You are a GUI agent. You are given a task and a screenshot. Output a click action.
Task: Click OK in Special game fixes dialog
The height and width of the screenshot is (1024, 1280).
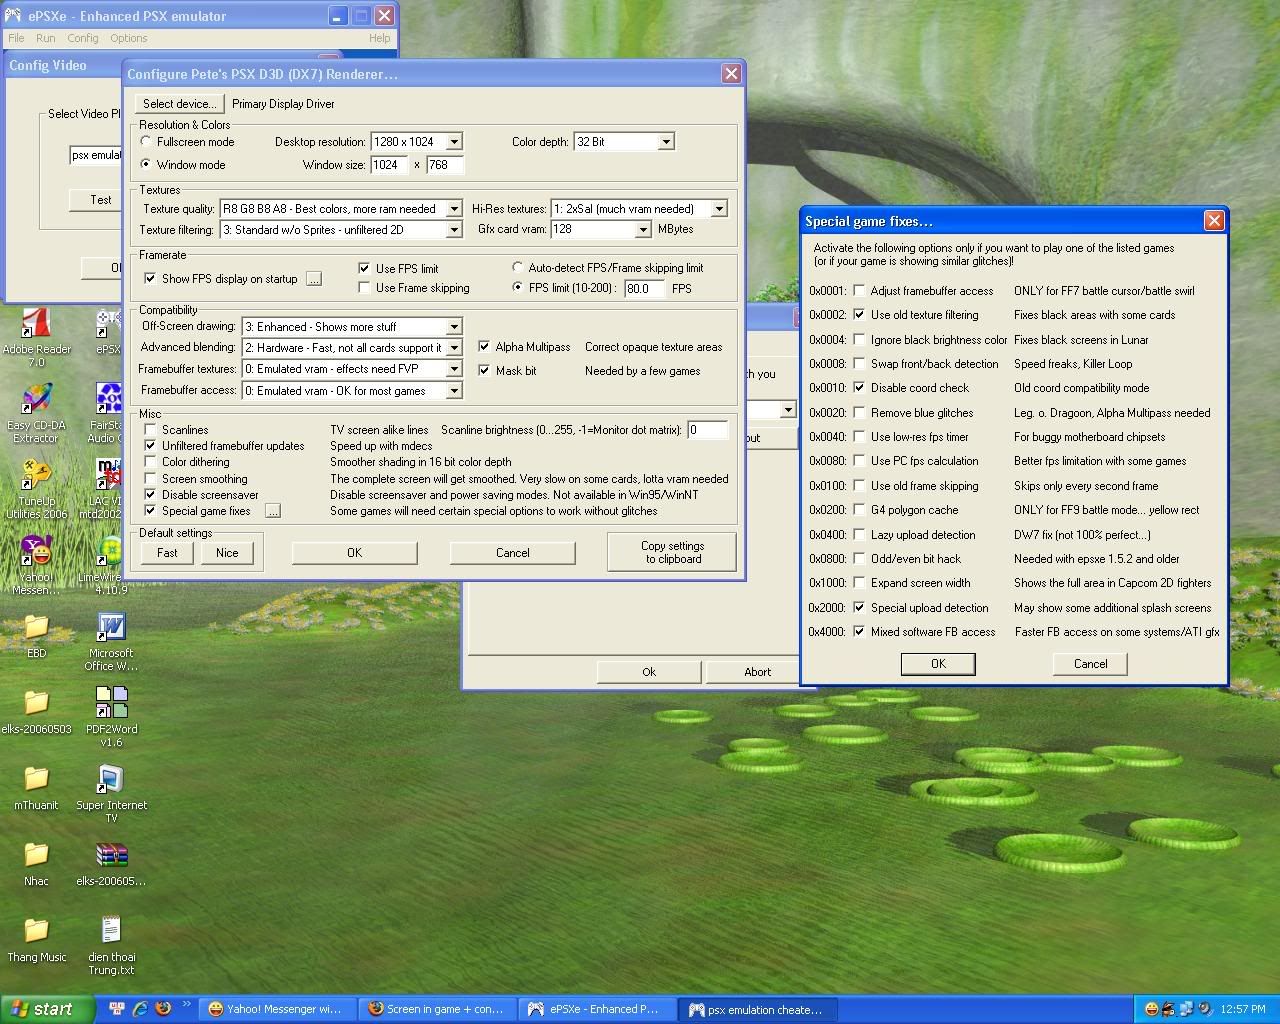pos(938,664)
